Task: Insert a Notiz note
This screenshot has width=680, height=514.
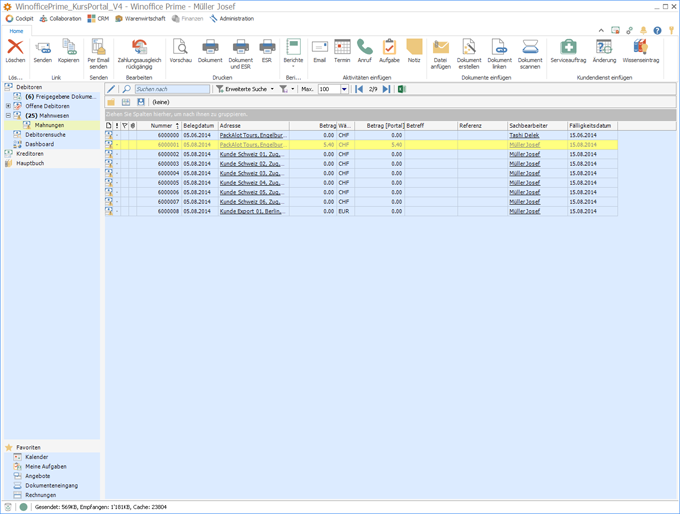Action: (414, 47)
